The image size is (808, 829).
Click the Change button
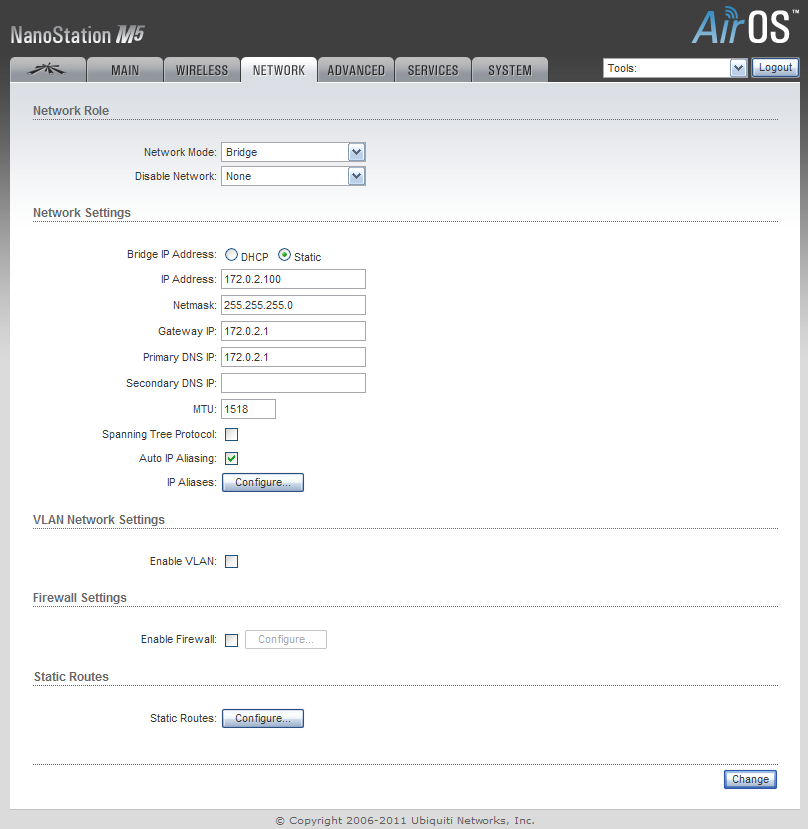click(x=750, y=779)
